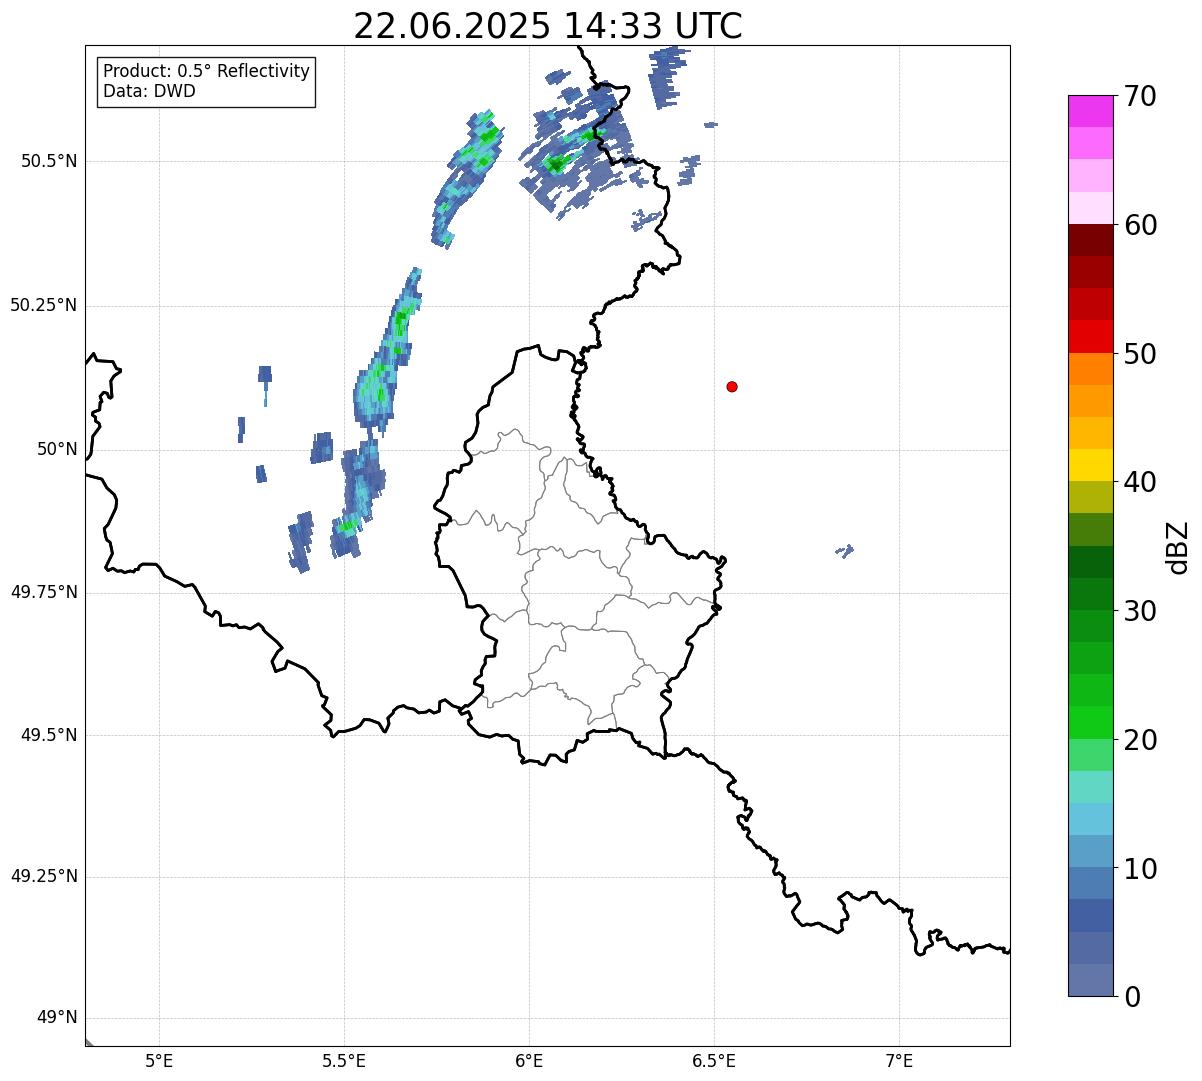This screenshot has width=1202, height=1081.
Task: Click the colorbar tick label "60"
Action: pyautogui.click(x=1140, y=225)
